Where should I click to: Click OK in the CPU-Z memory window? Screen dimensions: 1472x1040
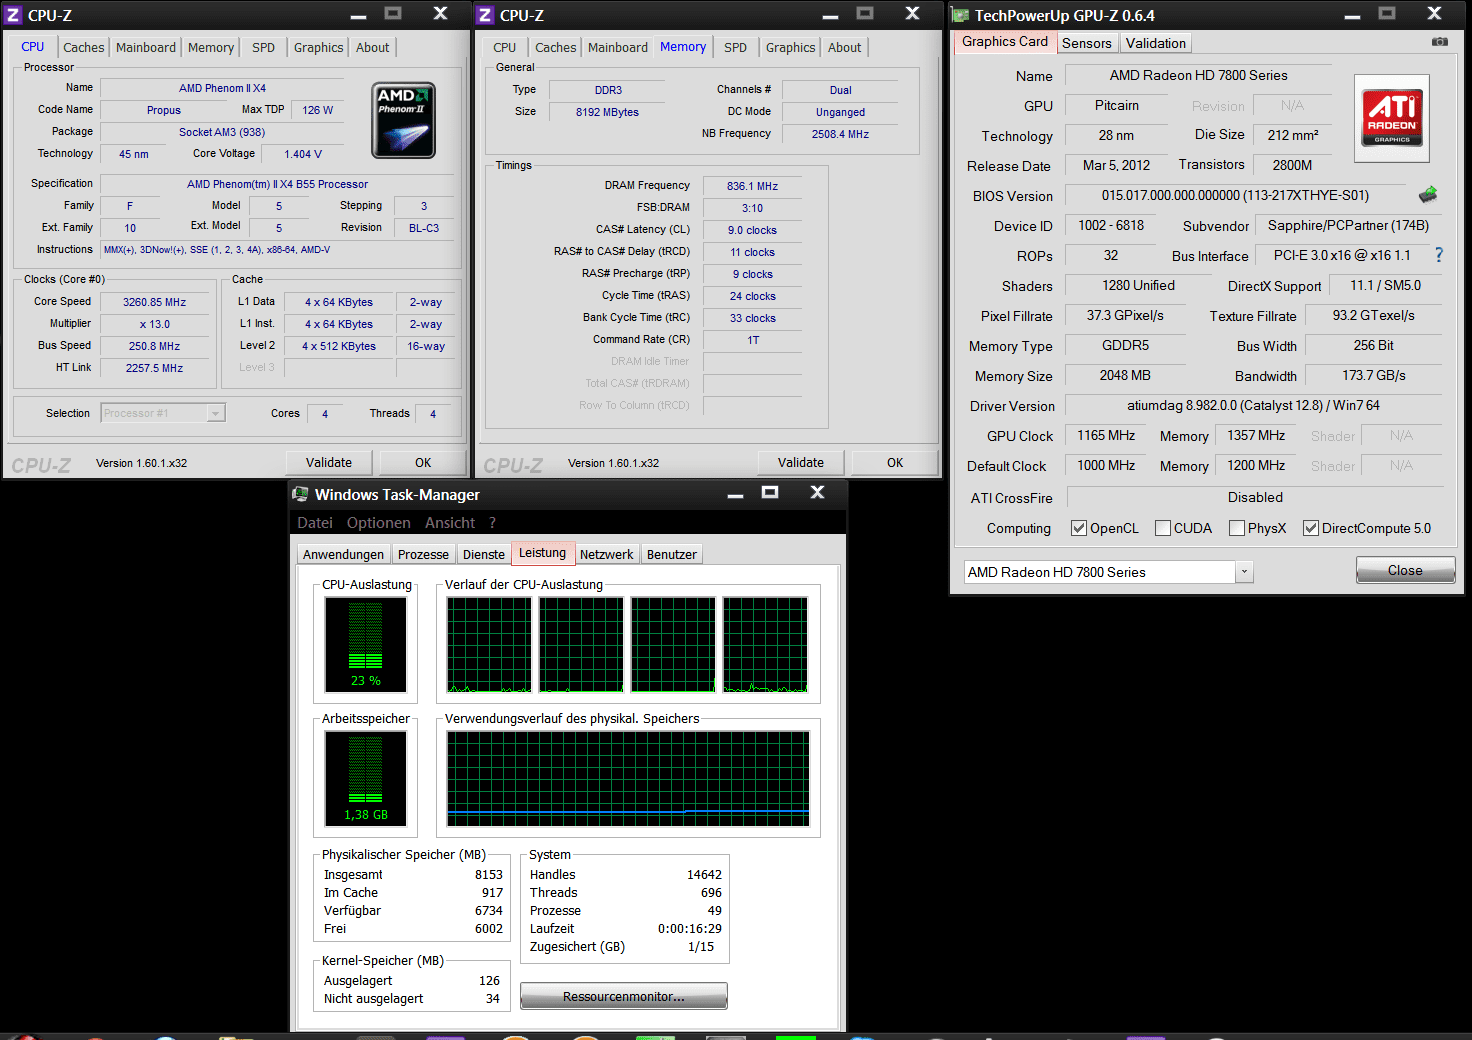pos(895,462)
